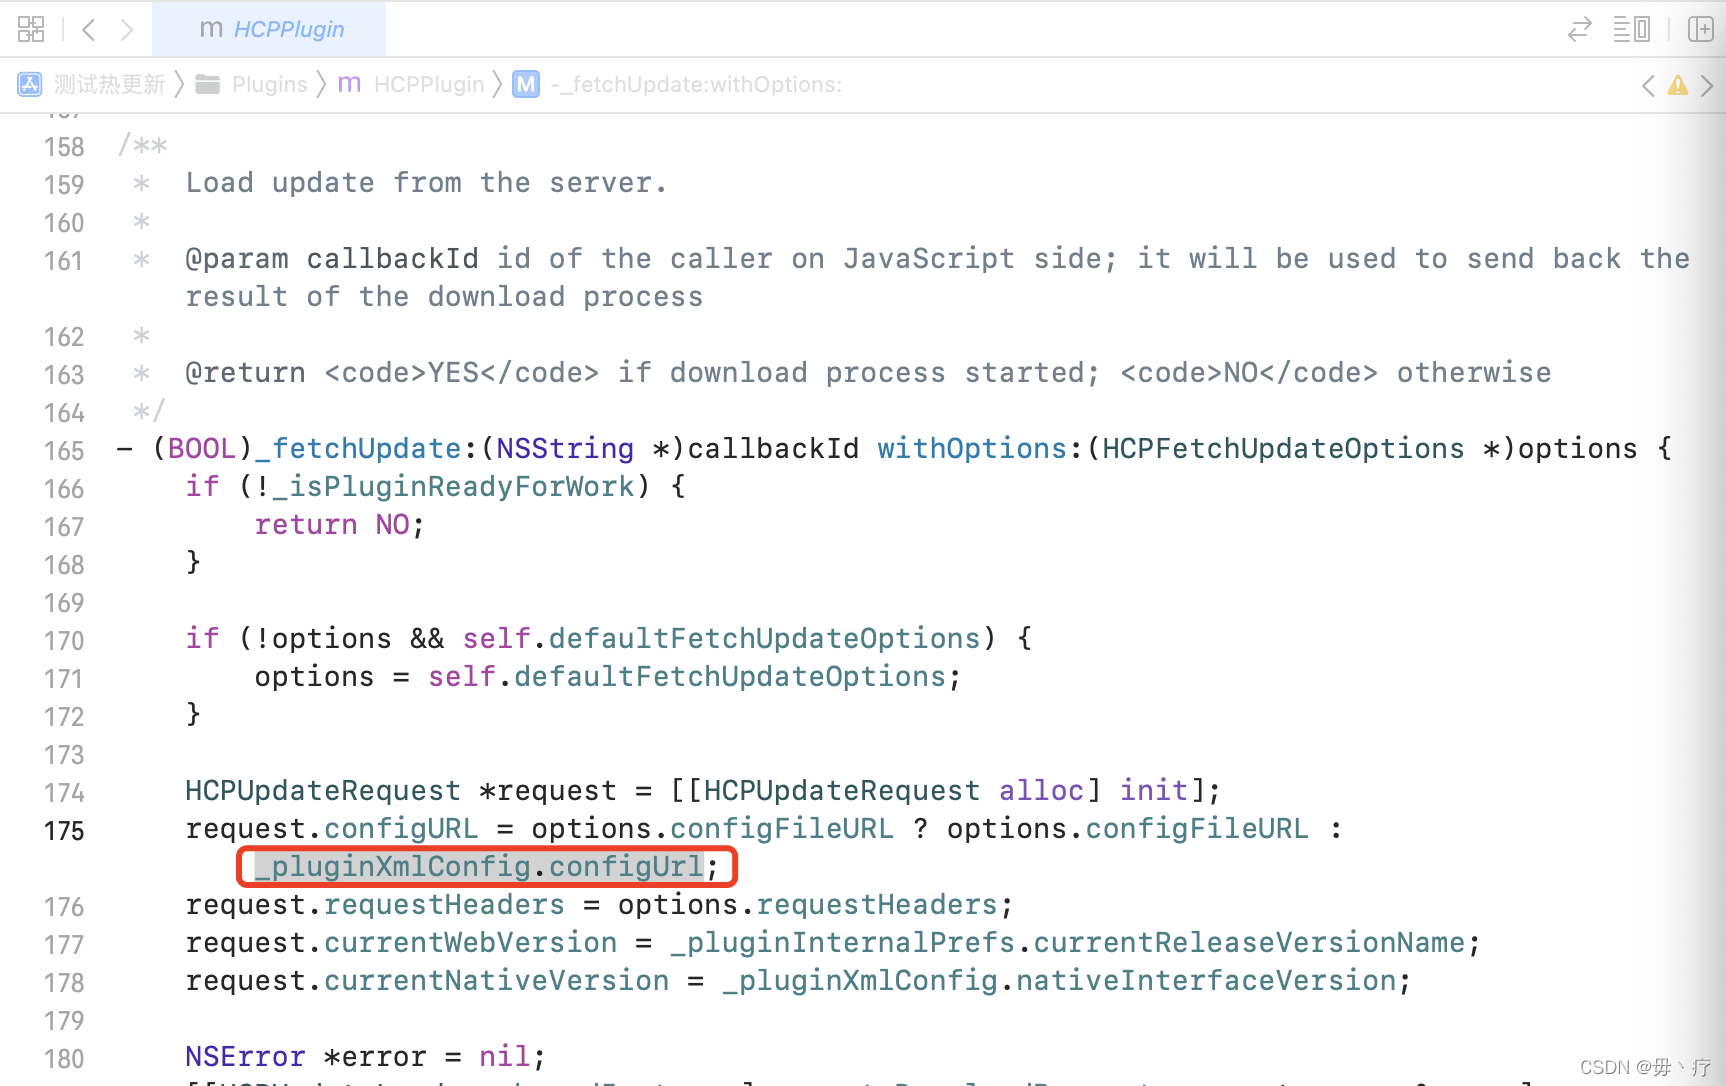
Task: Click line number 165 in gutter
Action: 64,451
